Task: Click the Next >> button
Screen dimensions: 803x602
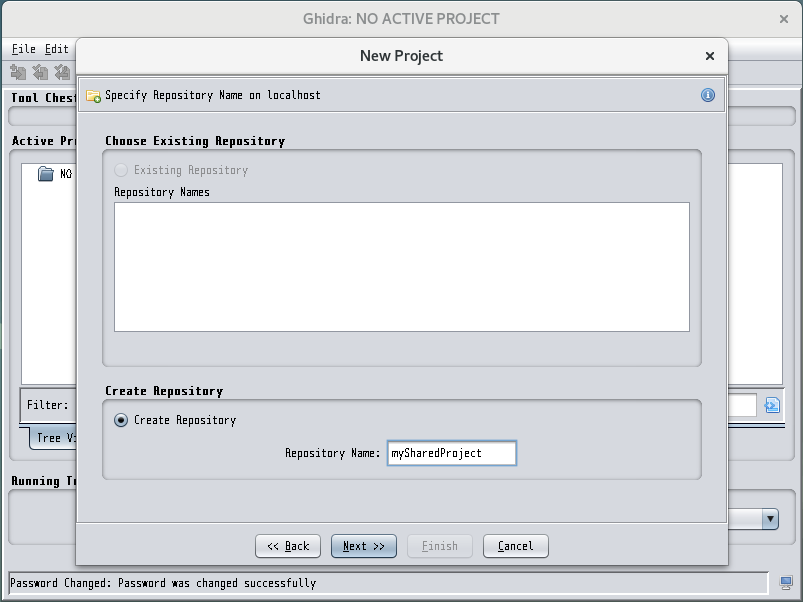Action: tap(364, 546)
